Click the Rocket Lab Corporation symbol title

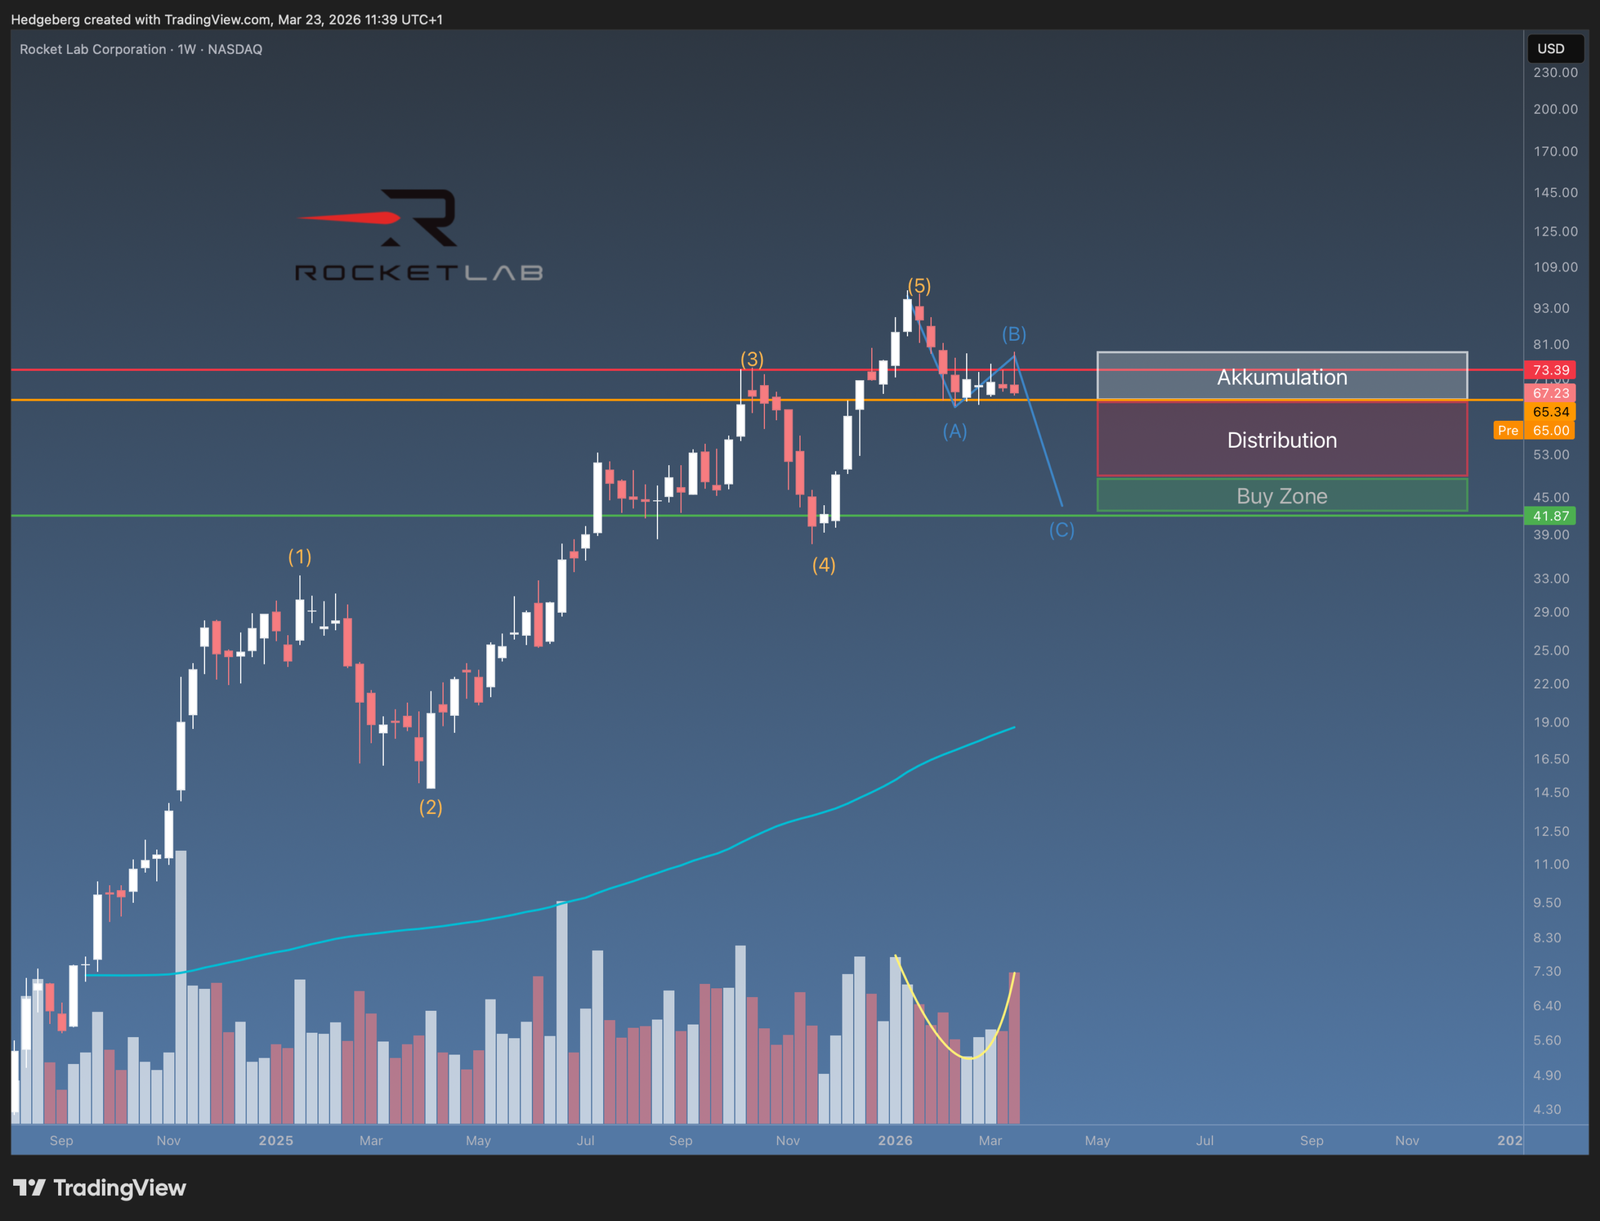[93, 49]
